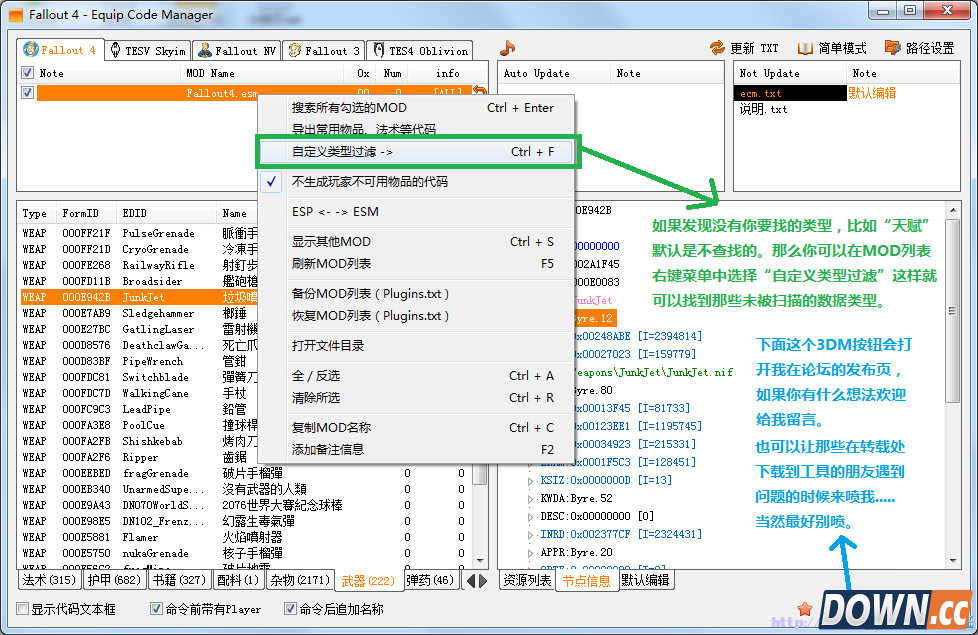Open the Fallout NV game tab
Image resolution: width=978 pixels, height=635 pixels.
pyautogui.click(x=237, y=50)
